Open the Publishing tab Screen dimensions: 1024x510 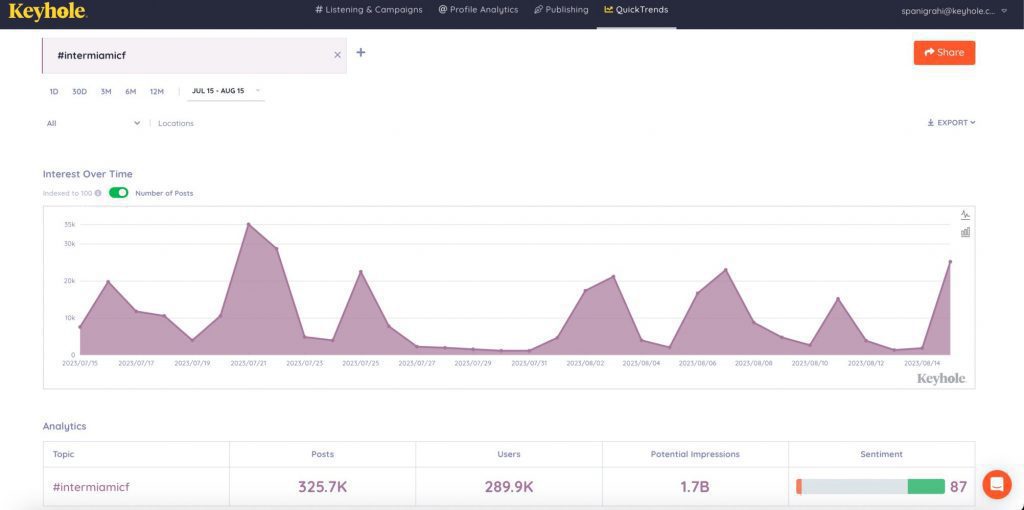pos(561,10)
